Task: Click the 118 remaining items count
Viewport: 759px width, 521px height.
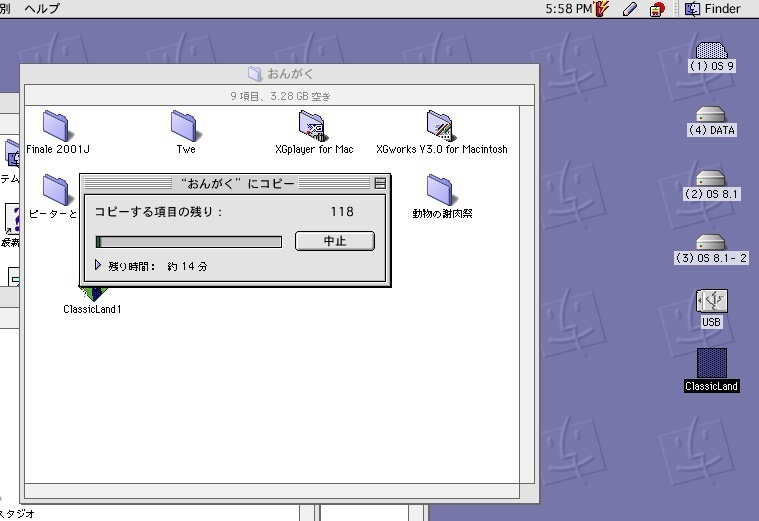Action: pyautogui.click(x=342, y=212)
